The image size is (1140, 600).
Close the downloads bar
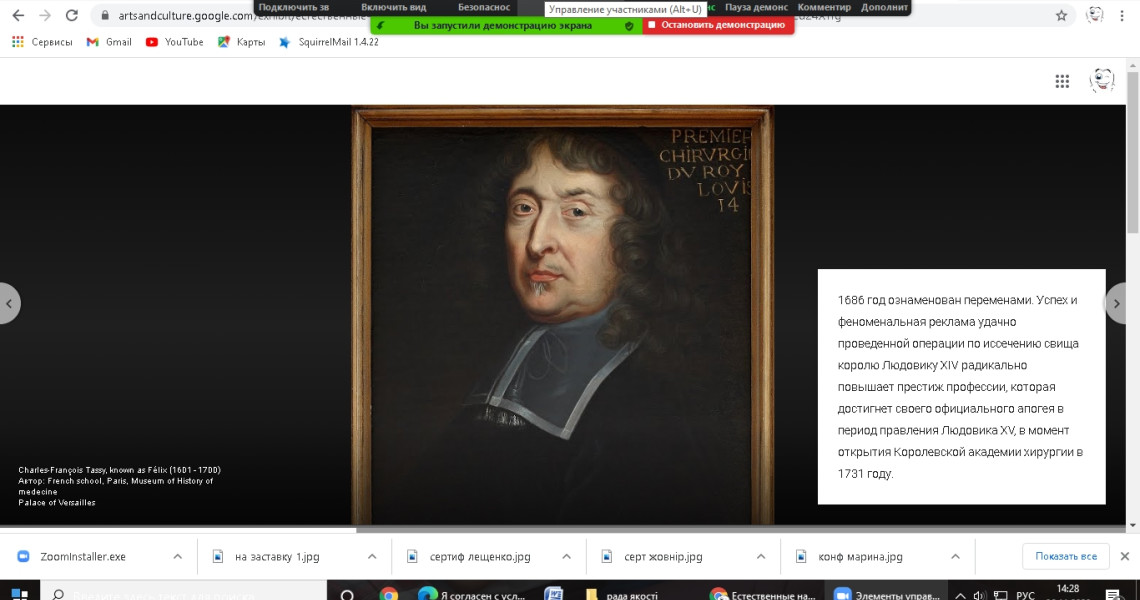(x=1125, y=556)
